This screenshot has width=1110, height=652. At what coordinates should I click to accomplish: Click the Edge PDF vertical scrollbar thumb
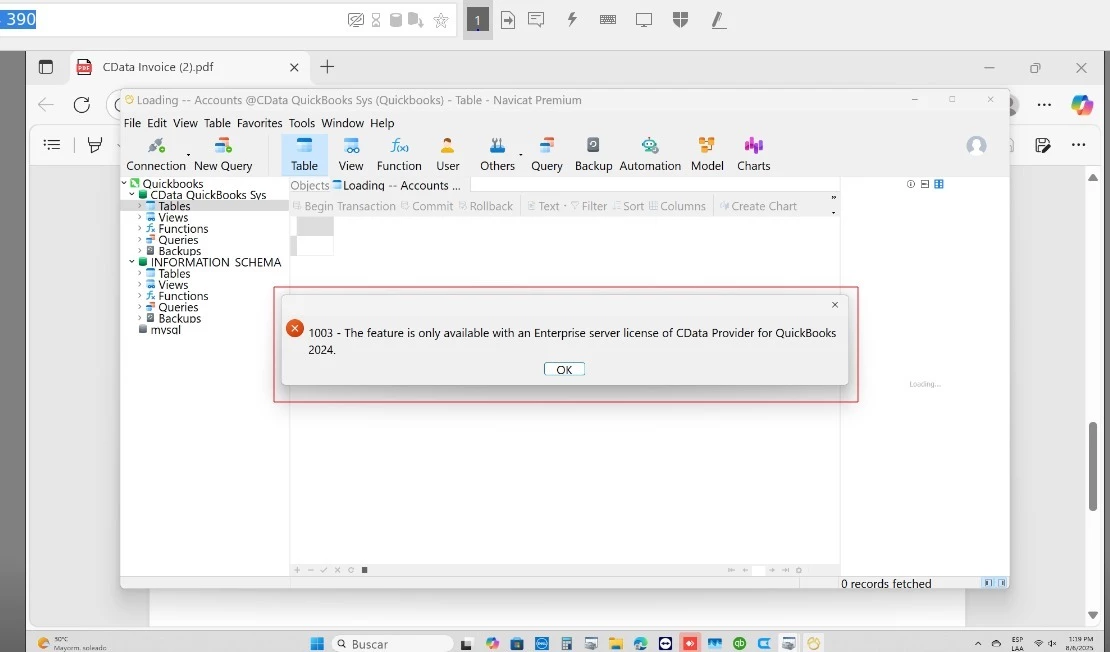1093,466
